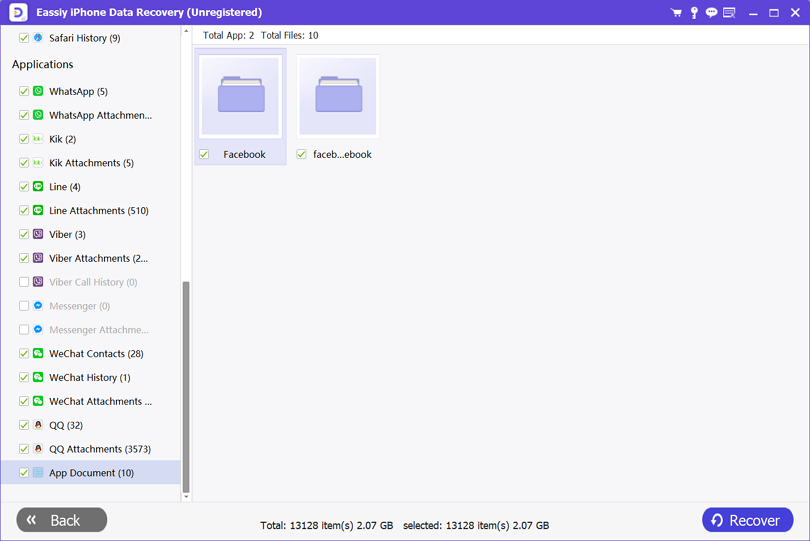Open the faceb...ebook folder thumbnail
The width and height of the screenshot is (810, 541).
[x=338, y=96]
